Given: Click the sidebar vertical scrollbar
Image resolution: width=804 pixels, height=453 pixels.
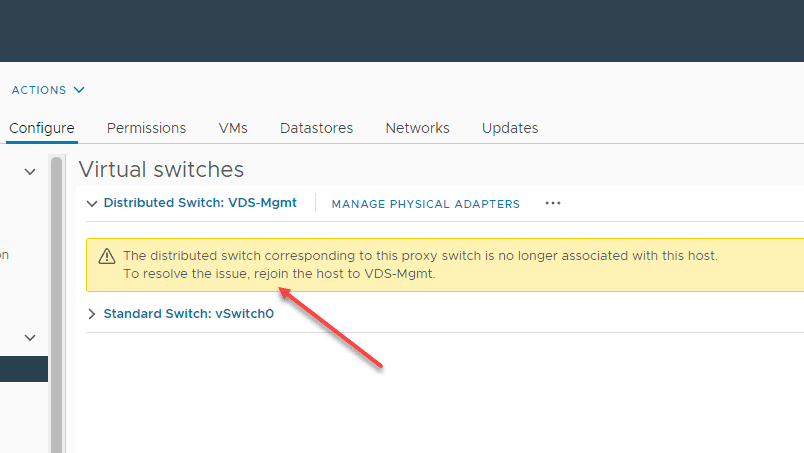Looking at the screenshot, I should click(57, 300).
